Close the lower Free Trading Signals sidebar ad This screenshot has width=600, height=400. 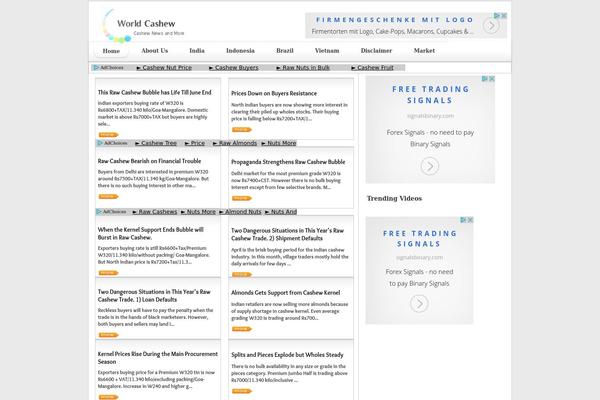471,220
